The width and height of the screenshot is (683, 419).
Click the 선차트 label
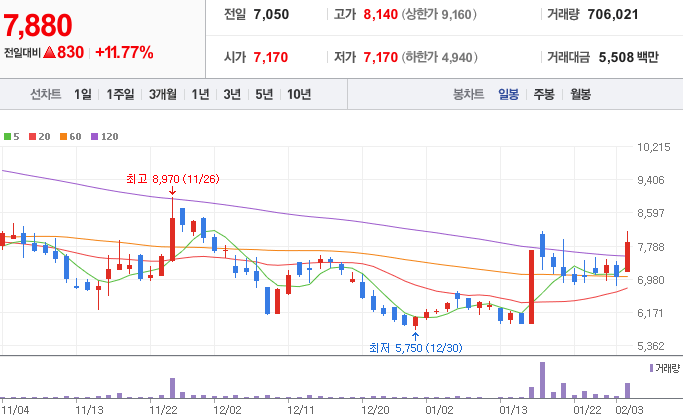click(45, 94)
